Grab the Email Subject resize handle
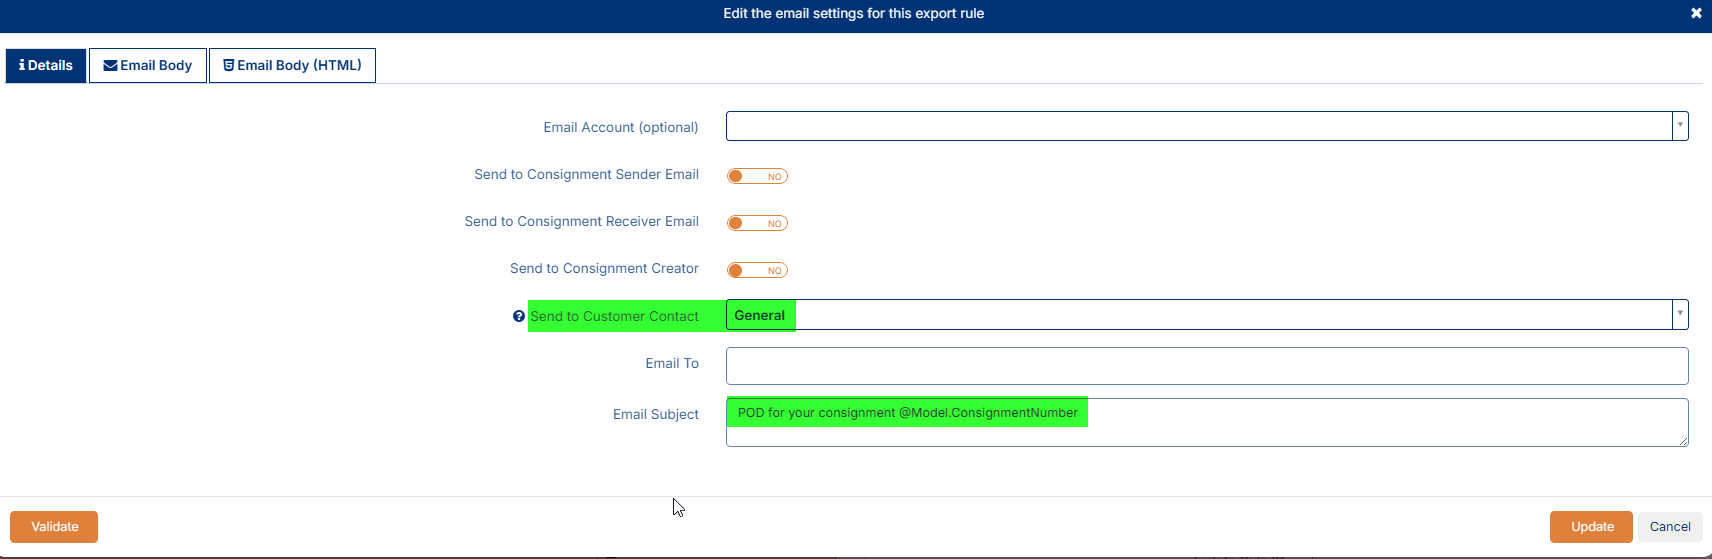1712x559 pixels. (1684, 441)
